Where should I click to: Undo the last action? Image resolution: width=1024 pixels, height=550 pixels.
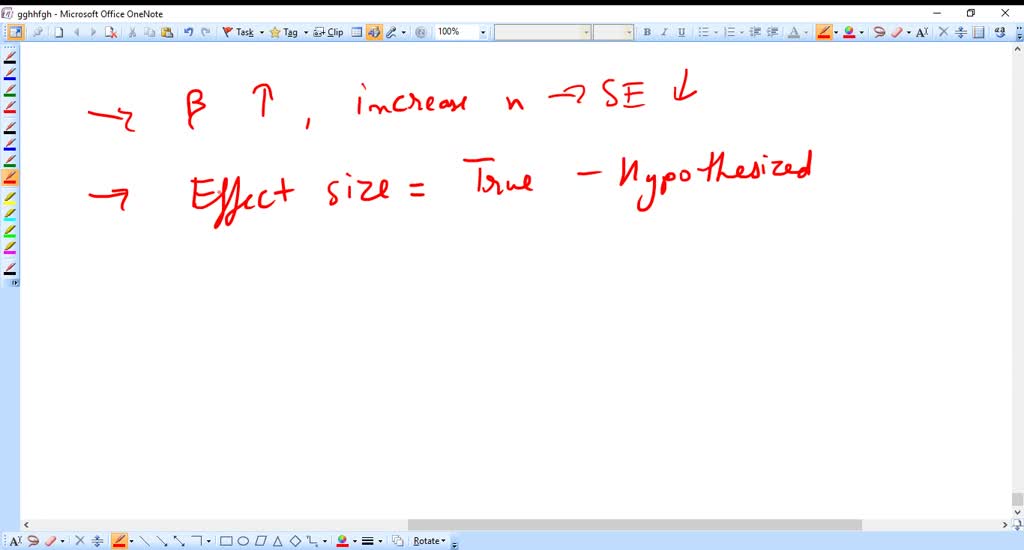pyautogui.click(x=189, y=32)
